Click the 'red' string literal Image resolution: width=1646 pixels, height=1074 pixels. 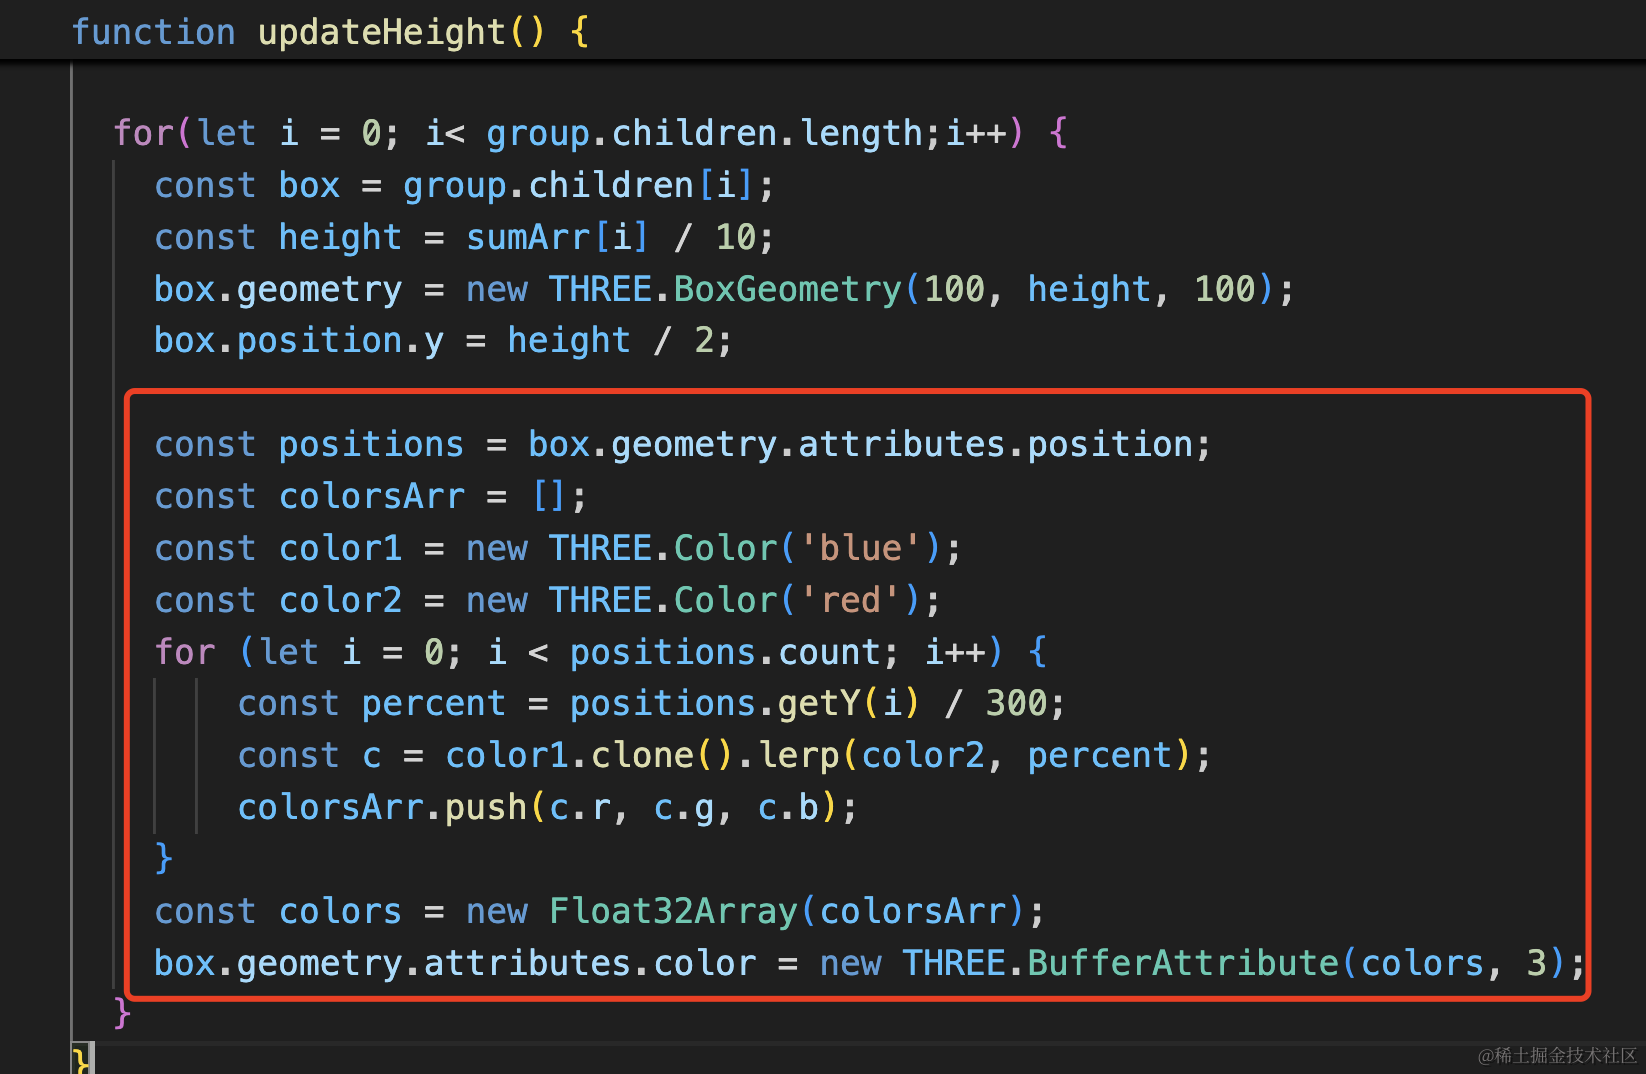(851, 600)
